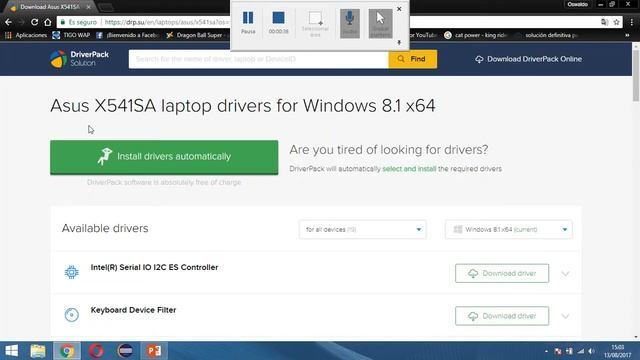Click the yellow Find button

click(x=412, y=59)
